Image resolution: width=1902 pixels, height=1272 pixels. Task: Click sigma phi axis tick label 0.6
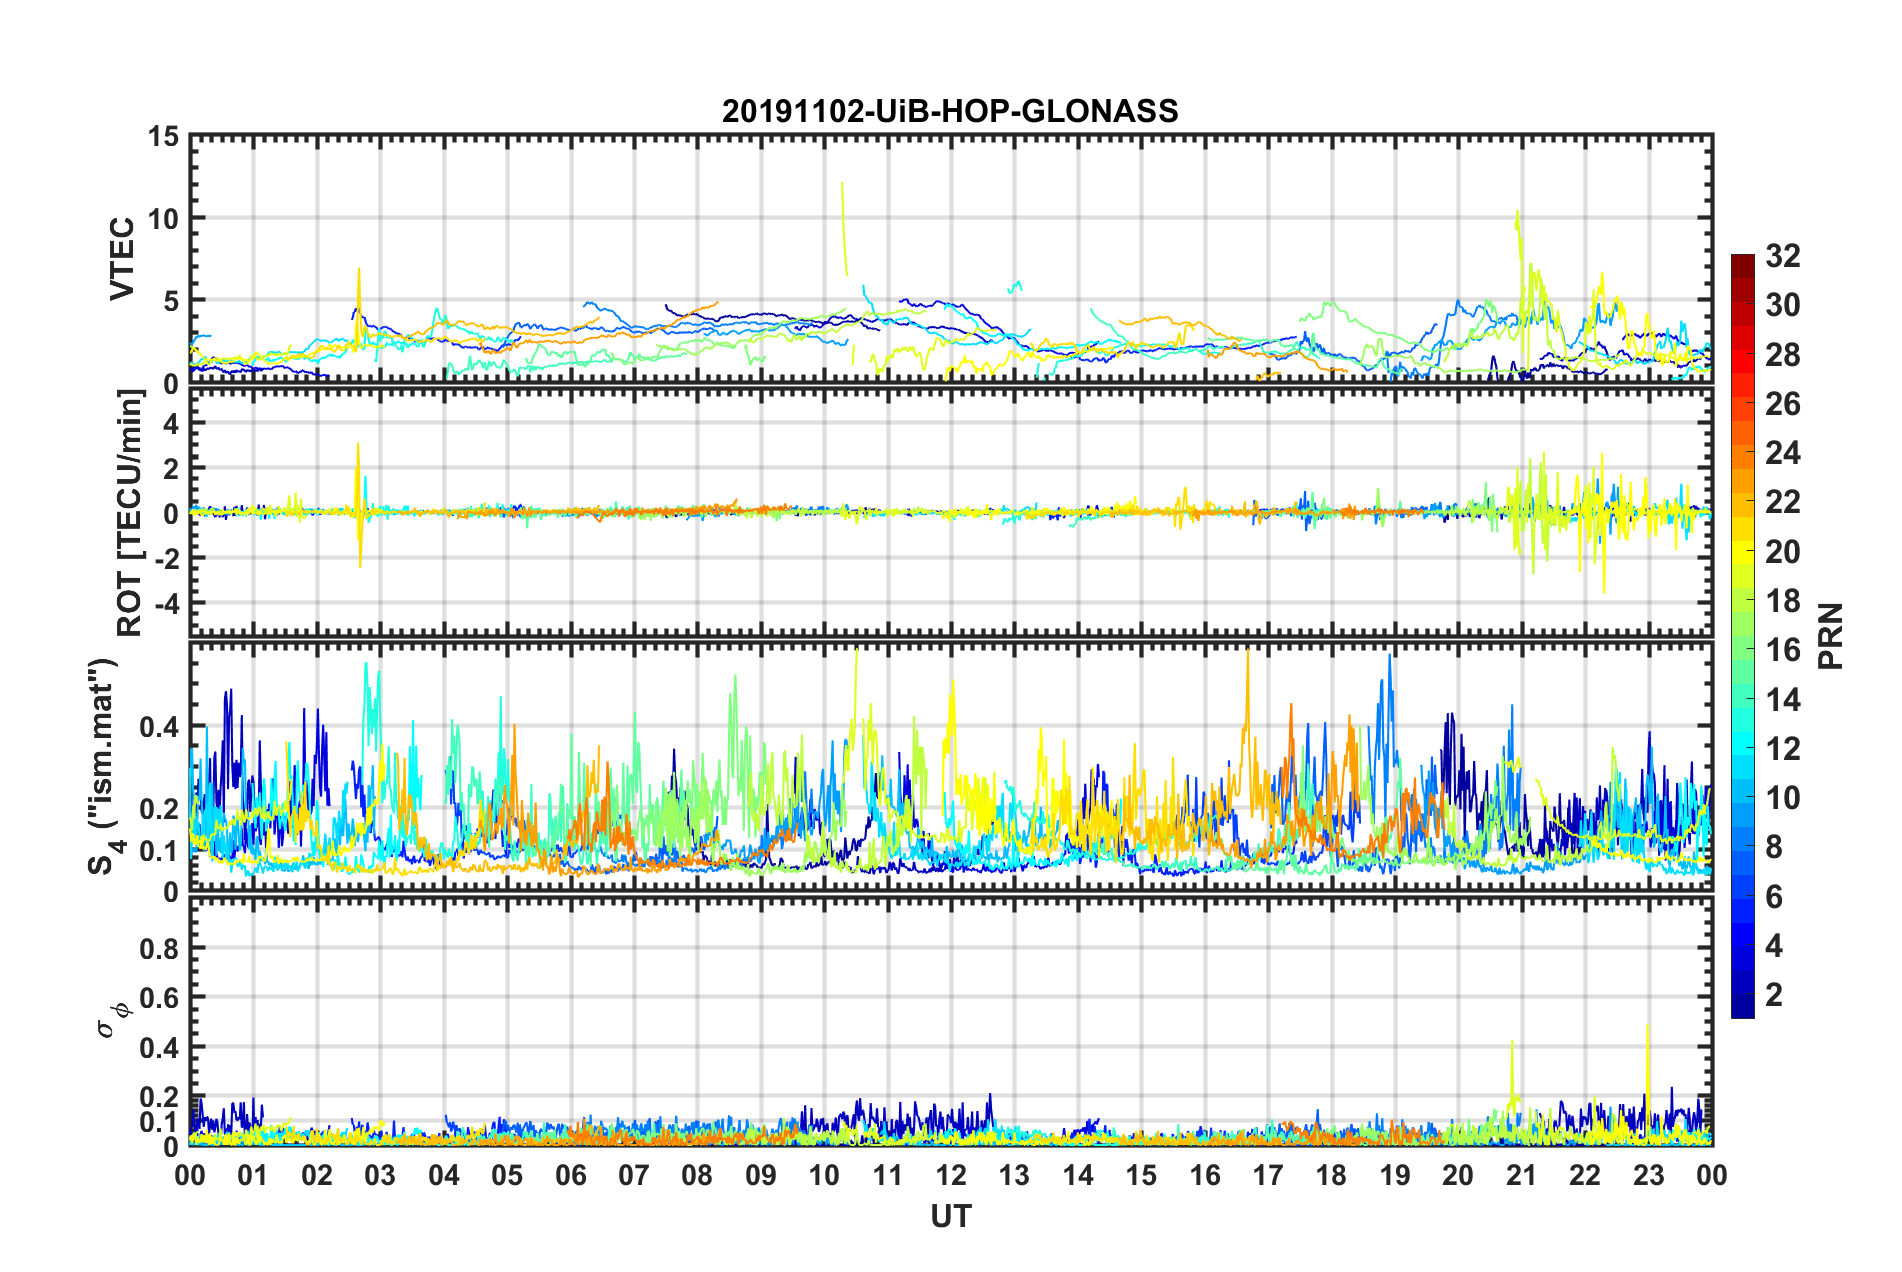[159, 998]
